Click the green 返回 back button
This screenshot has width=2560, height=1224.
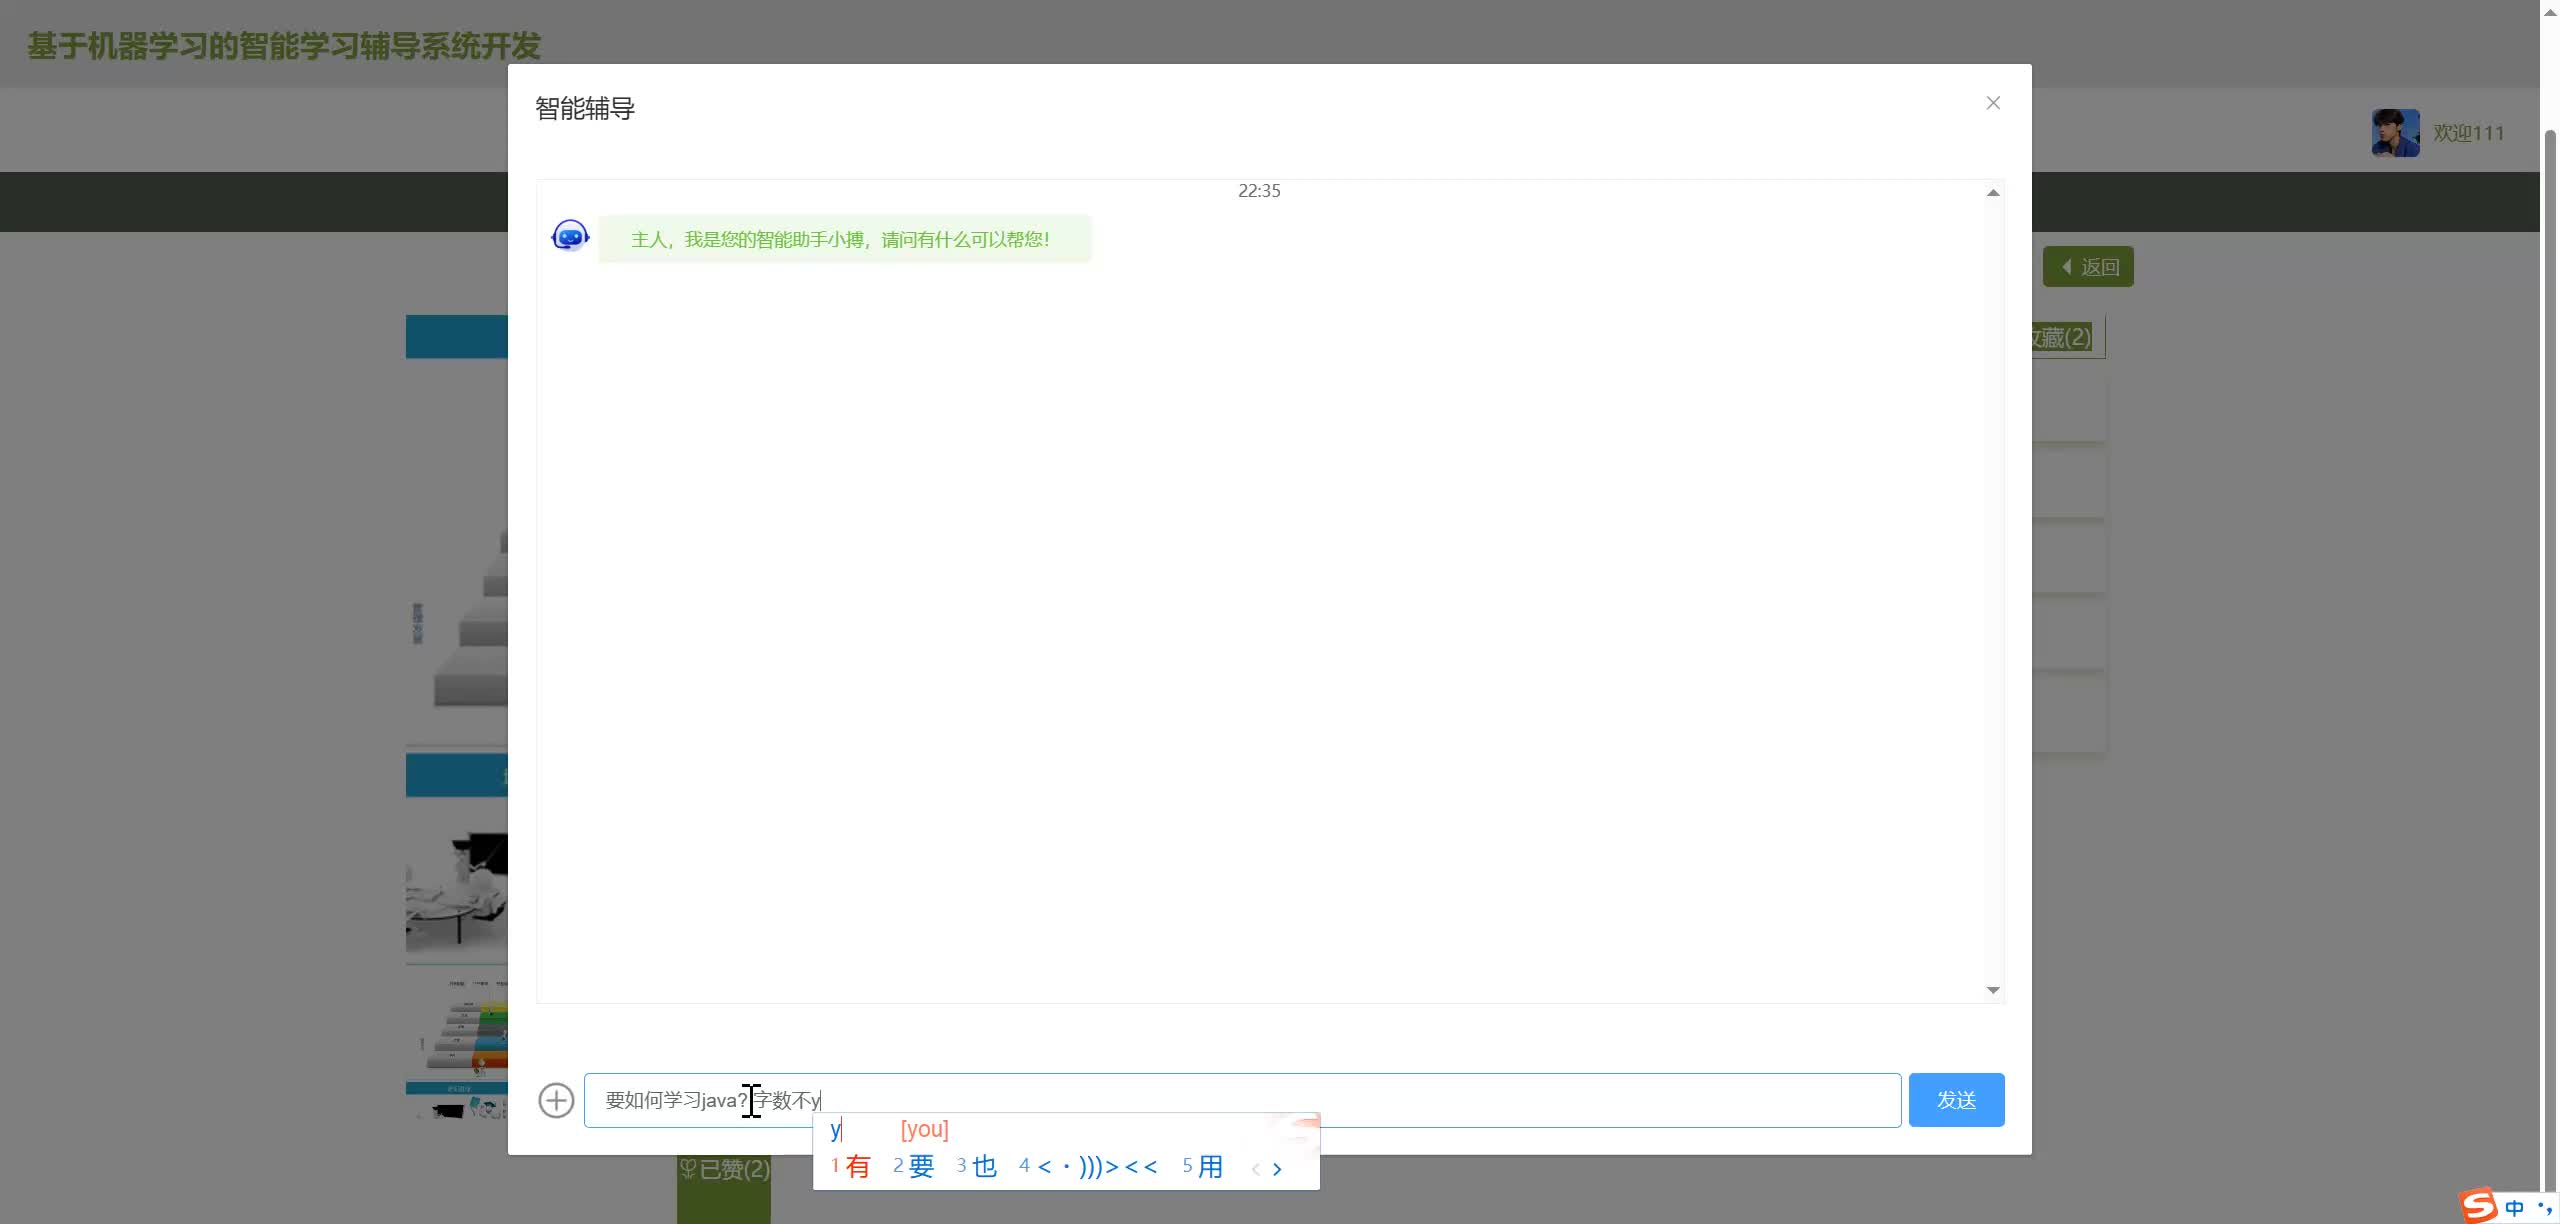(2088, 267)
